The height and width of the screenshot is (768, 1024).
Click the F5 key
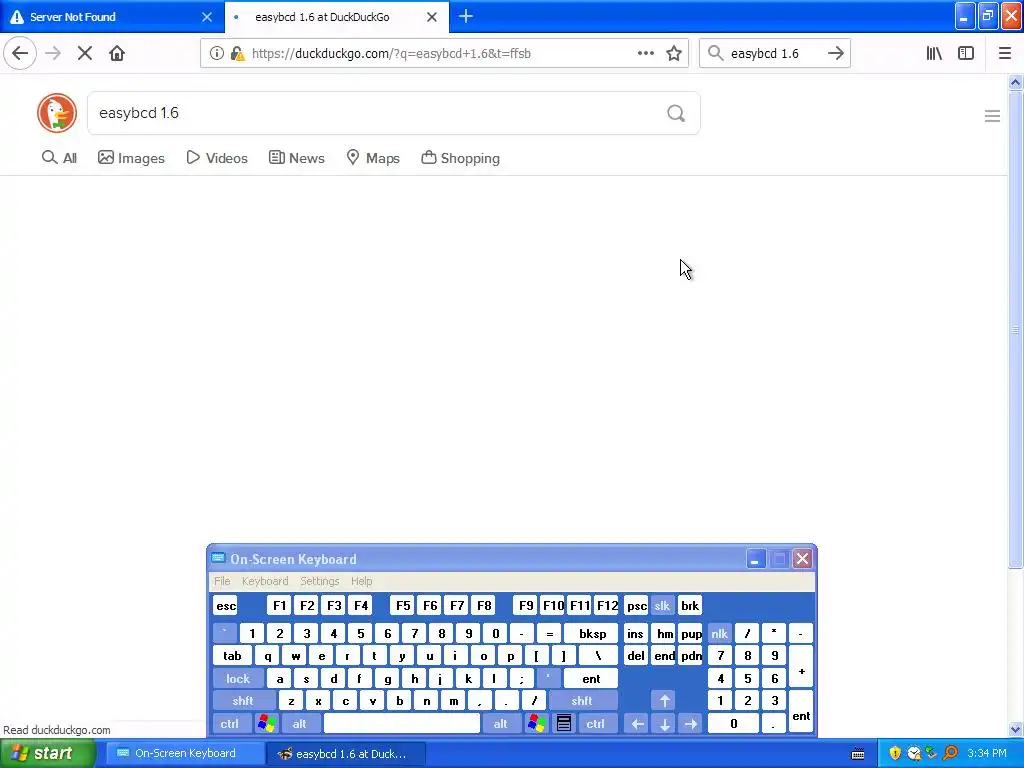(403, 606)
